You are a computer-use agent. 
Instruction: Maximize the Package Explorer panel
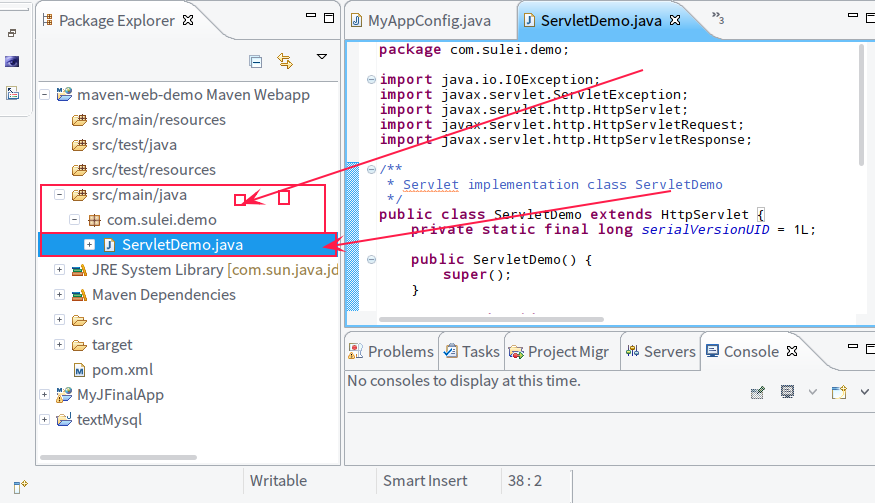tap(329, 18)
